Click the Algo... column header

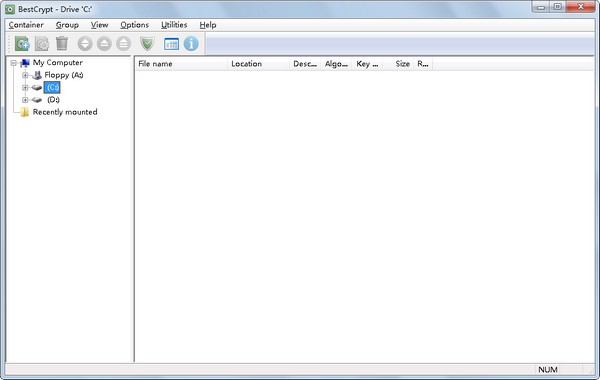(337, 64)
